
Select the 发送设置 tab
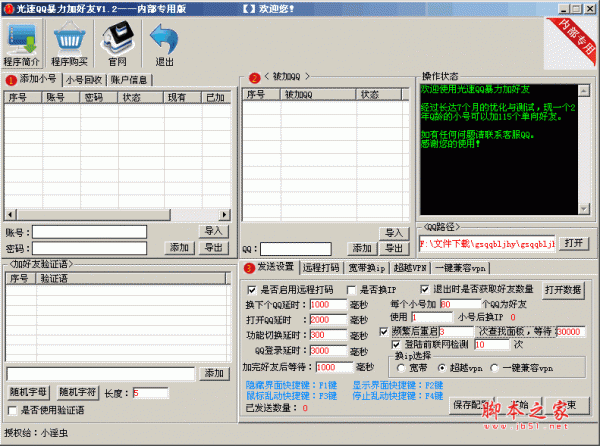(270, 267)
